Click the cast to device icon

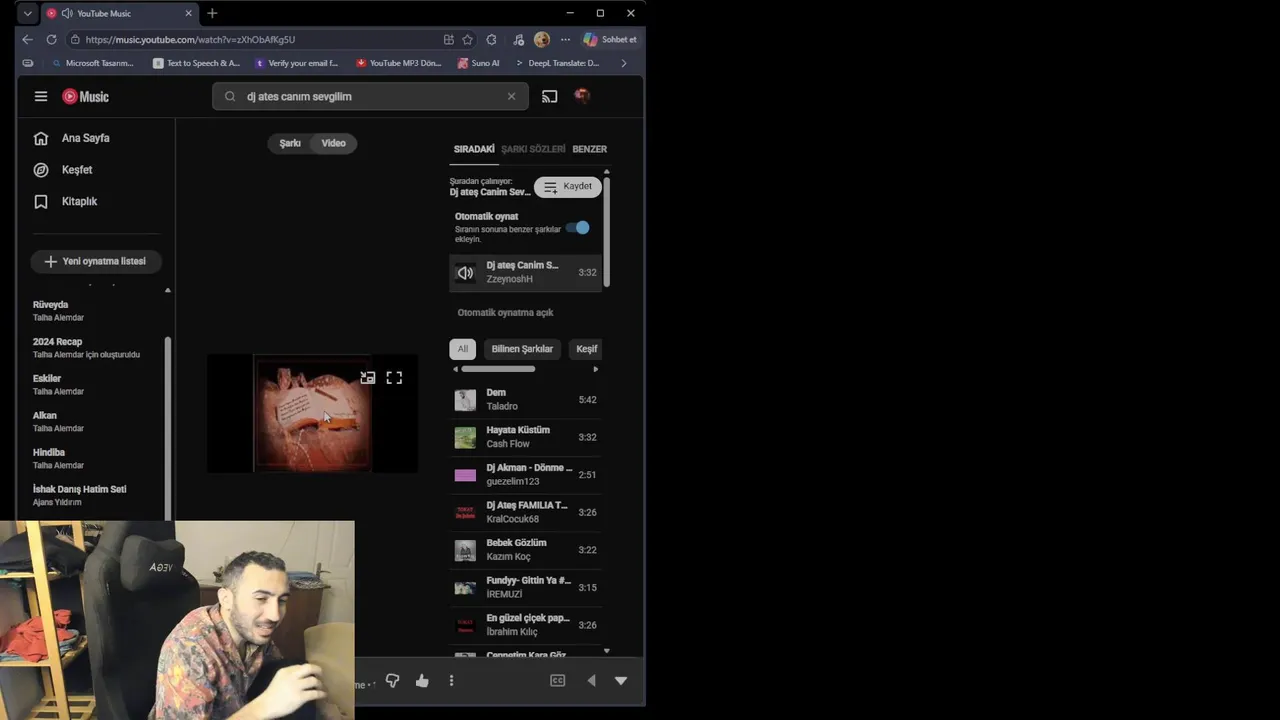549,96
